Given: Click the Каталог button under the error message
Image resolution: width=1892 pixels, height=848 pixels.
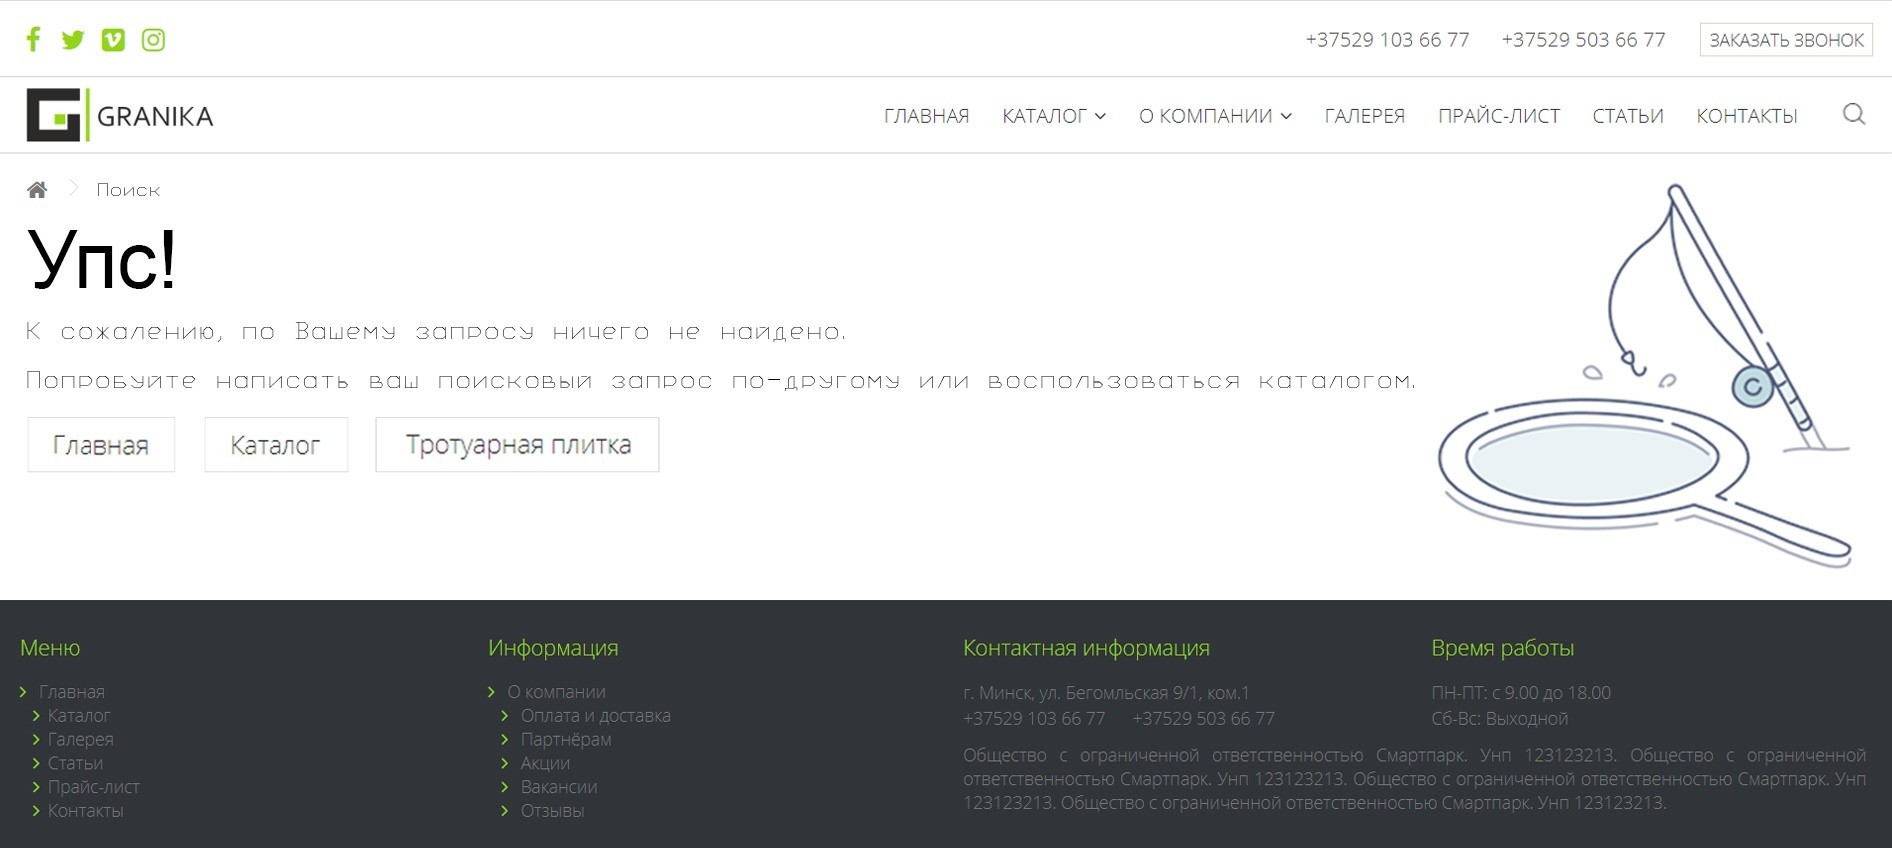Looking at the screenshot, I should (x=276, y=445).
